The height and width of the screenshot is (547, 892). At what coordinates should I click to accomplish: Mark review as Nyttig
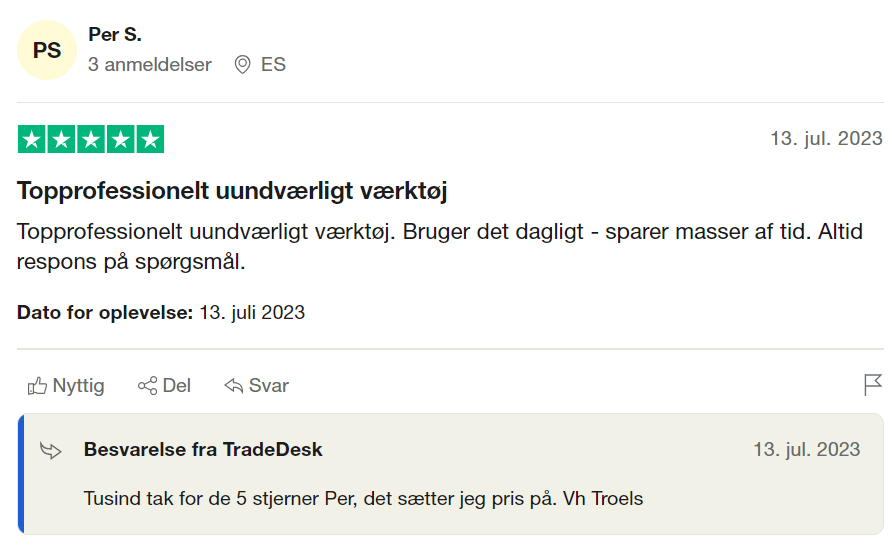click(x=66, y=386)
